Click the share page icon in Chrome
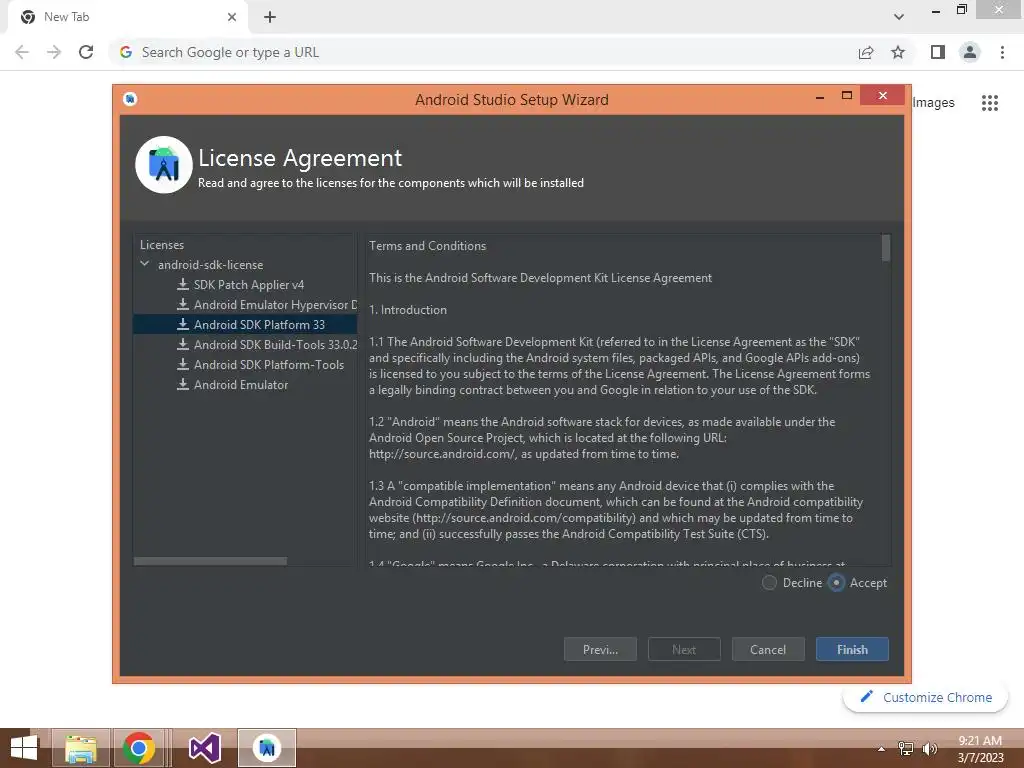This screenshot has height=768, width=1024. (866, 52)
